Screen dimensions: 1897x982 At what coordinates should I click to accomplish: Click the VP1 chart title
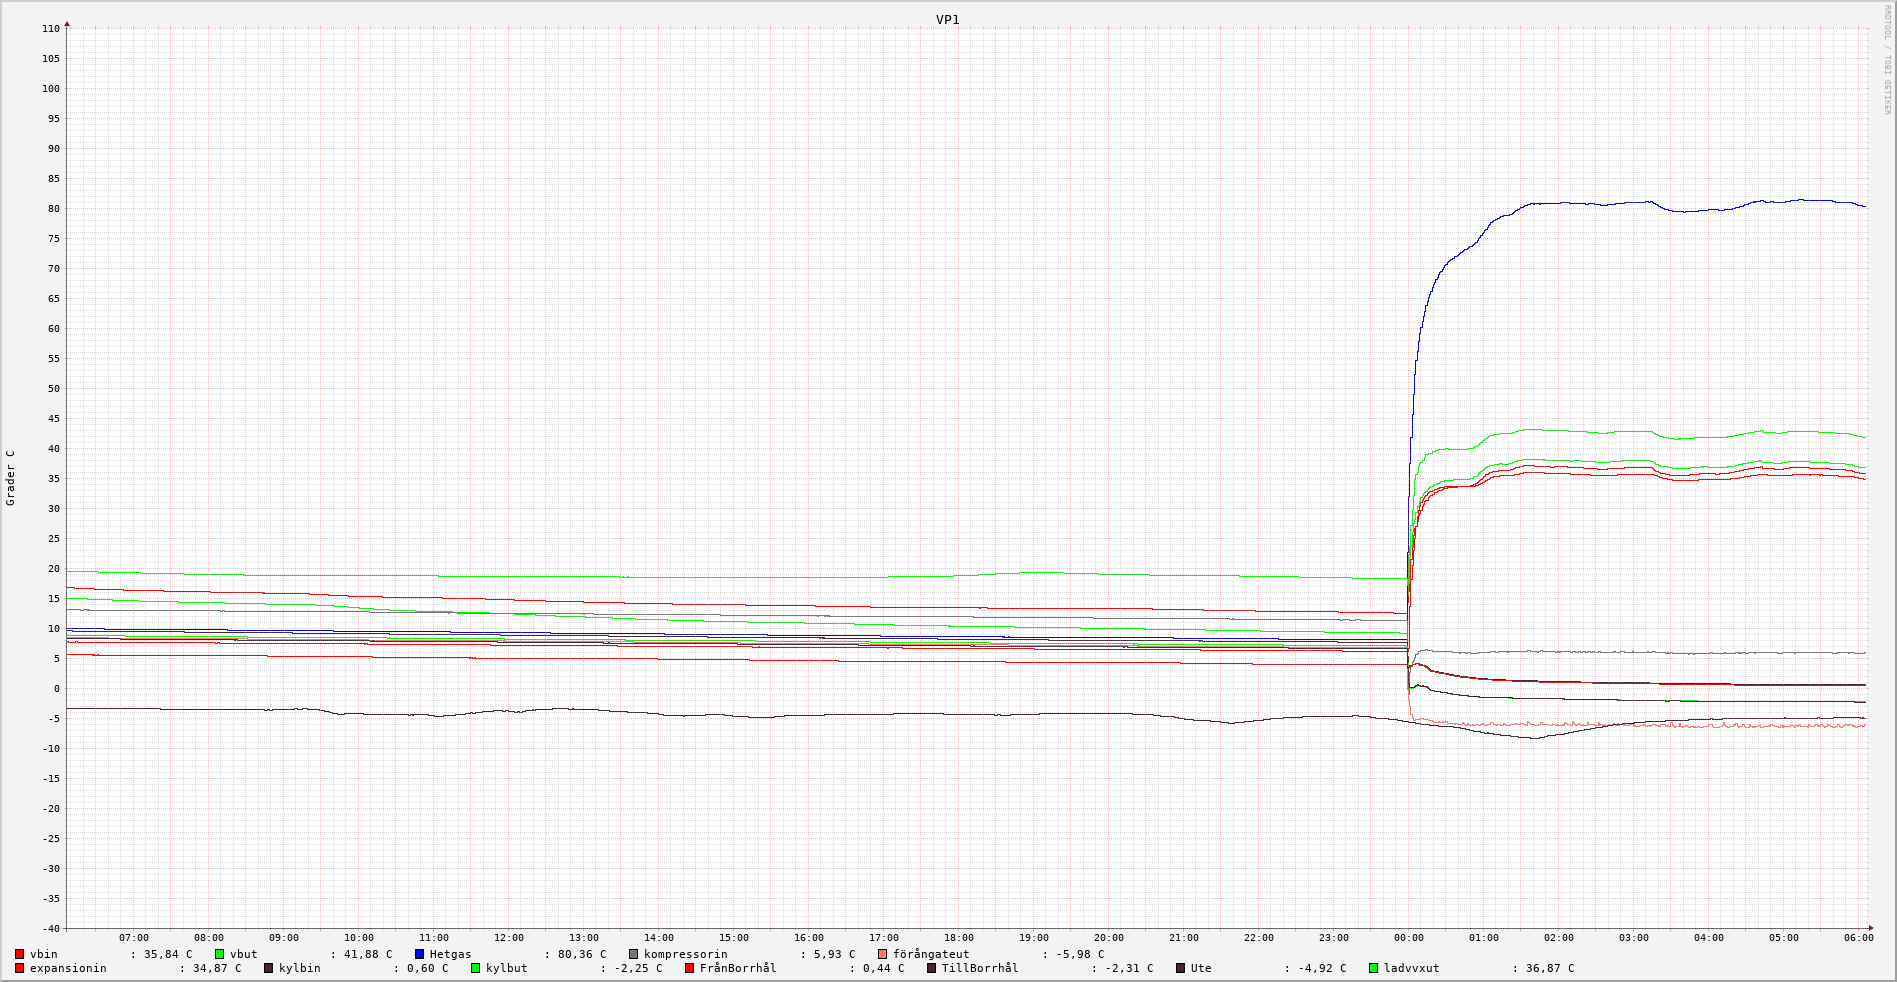(x=947, y=19)
